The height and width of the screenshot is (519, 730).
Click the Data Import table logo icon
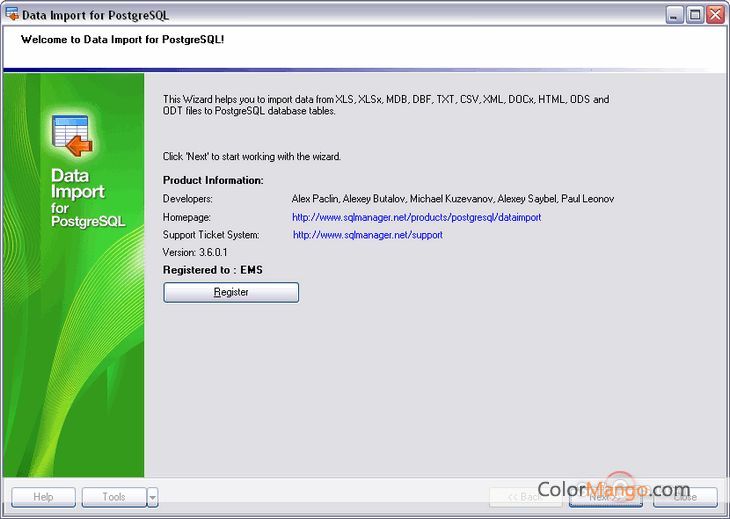tap(73, 135)
